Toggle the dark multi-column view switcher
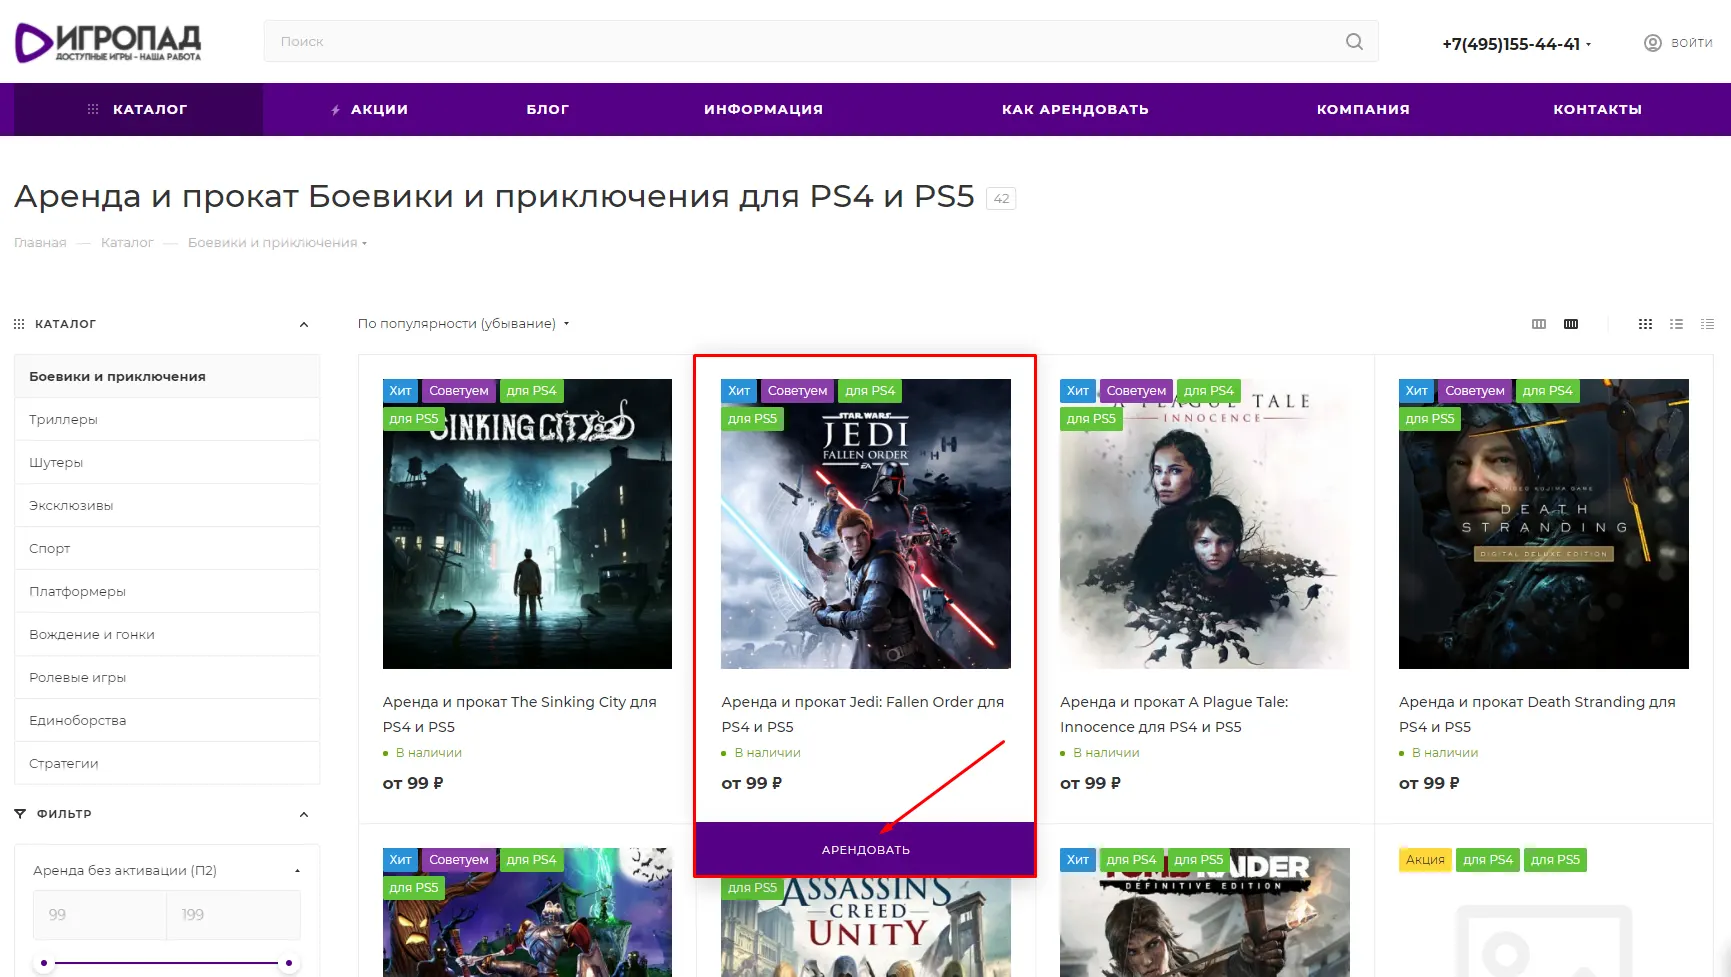Viewport: 1731px width, 977px height. [x=1571, y=323]
